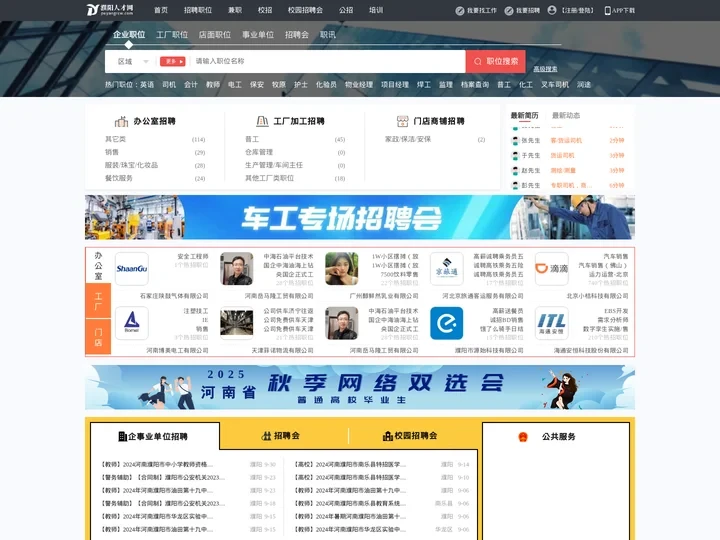Click the 门店商铺招聘 shop icon
The height and width of the screenshot is (540, 720).
coord(402,121)
